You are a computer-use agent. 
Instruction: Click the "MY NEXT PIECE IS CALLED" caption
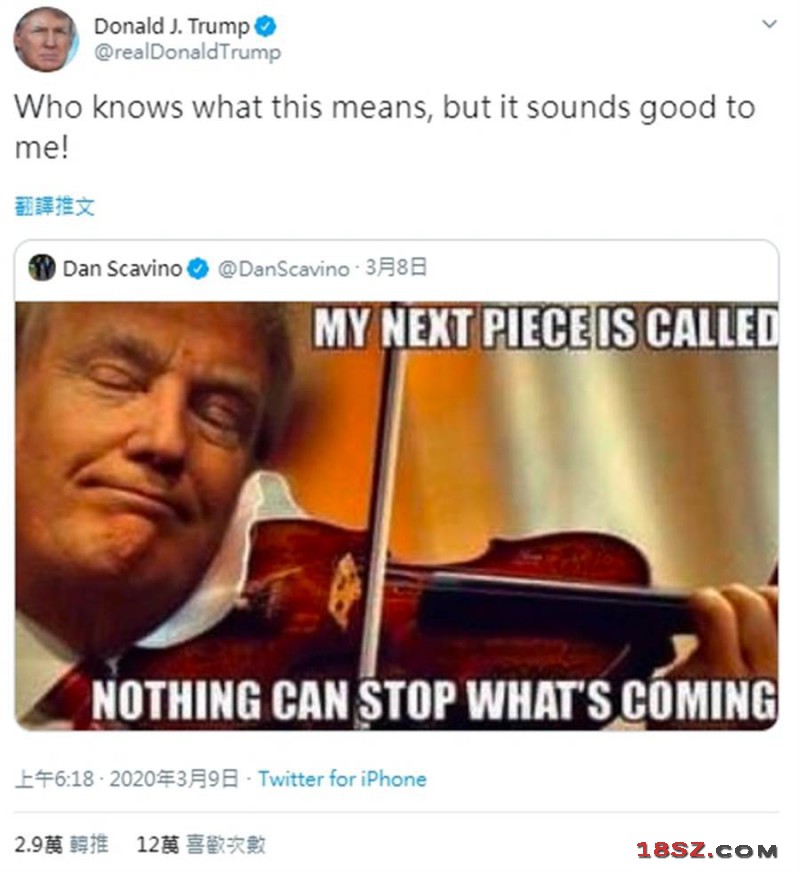click(545, 329)
